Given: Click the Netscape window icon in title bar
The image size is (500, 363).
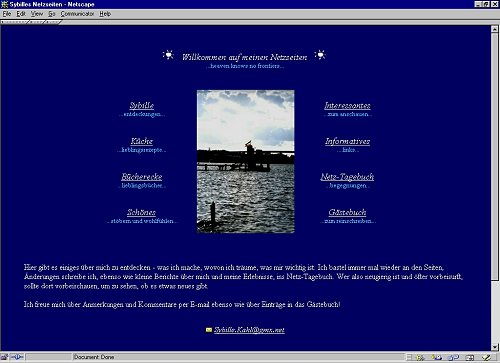Looking at the screenshot, I should tap(4, 4).
